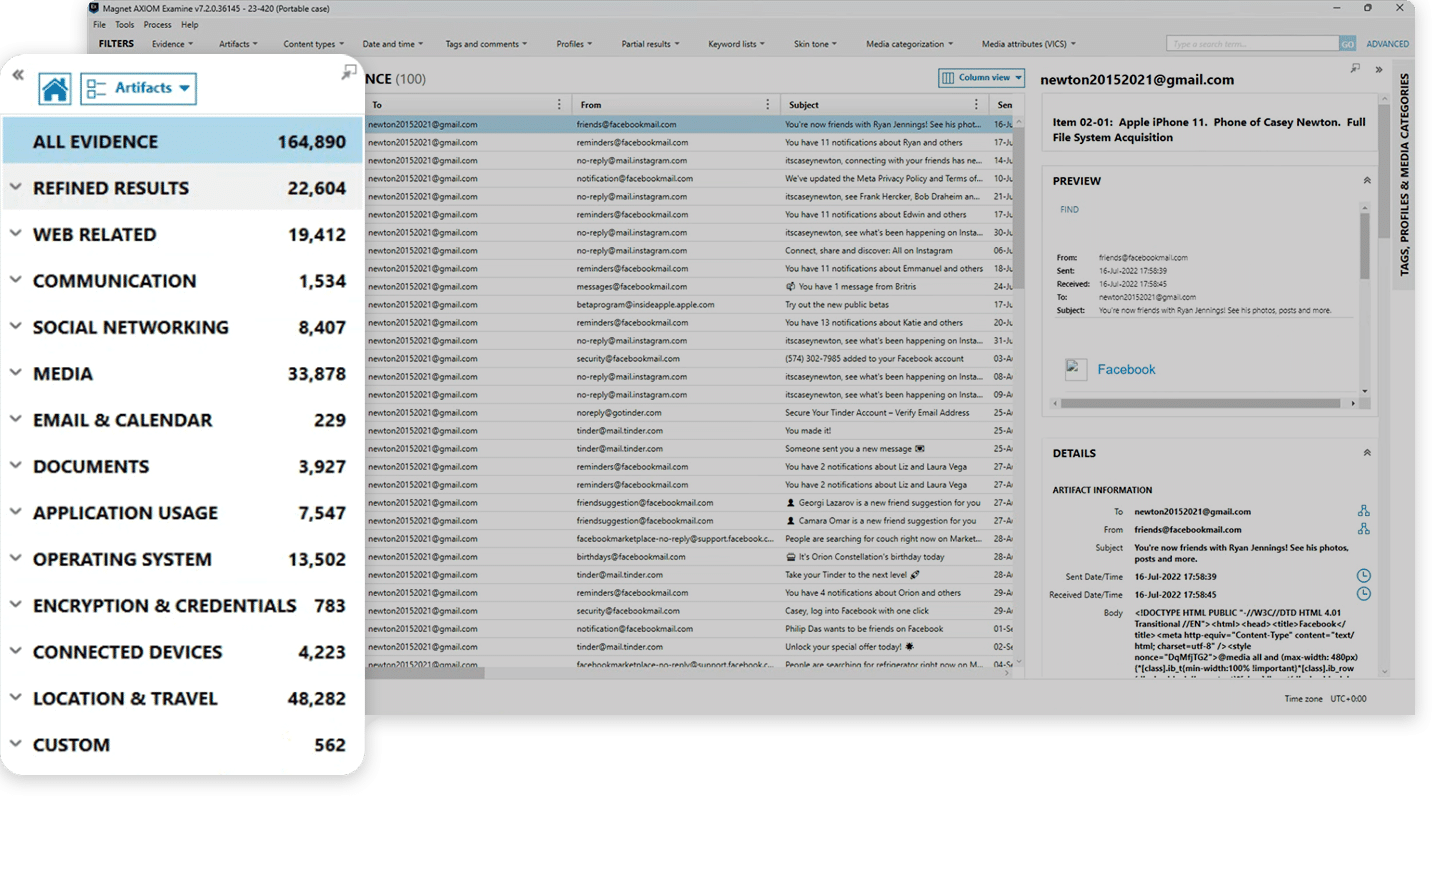Click connection icon beside To address
Viewport: 1438px width, 880px height.
(1363, 511)
